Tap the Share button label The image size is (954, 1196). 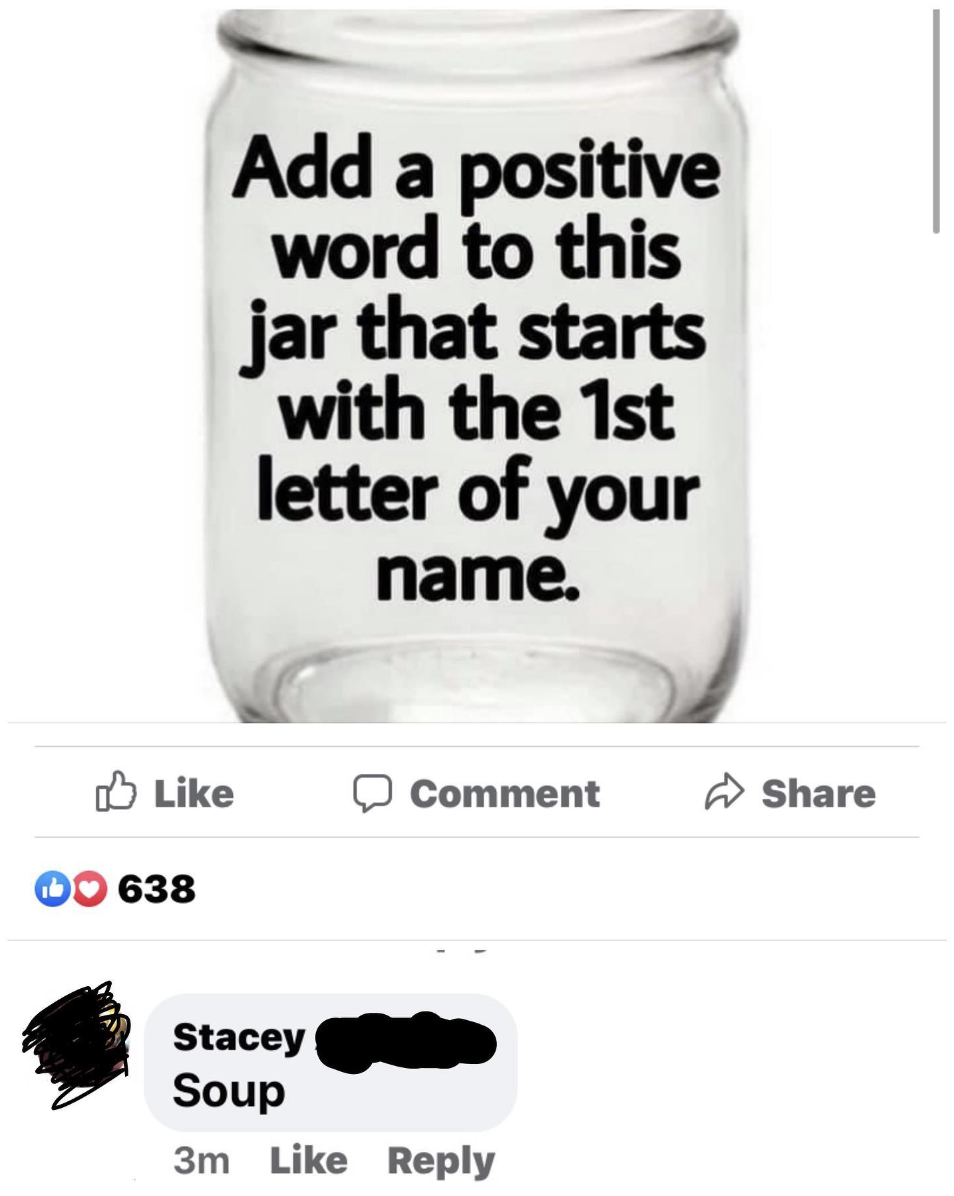click(818, 793)
